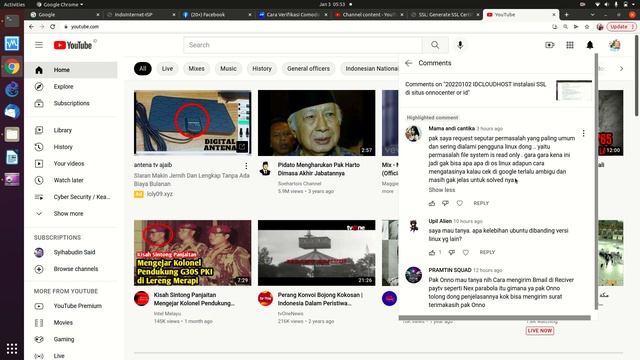The width and height of the screenshot is (640, 360).
Task: Open the Gaming sidebar link
Action: (x=71, y=339)
